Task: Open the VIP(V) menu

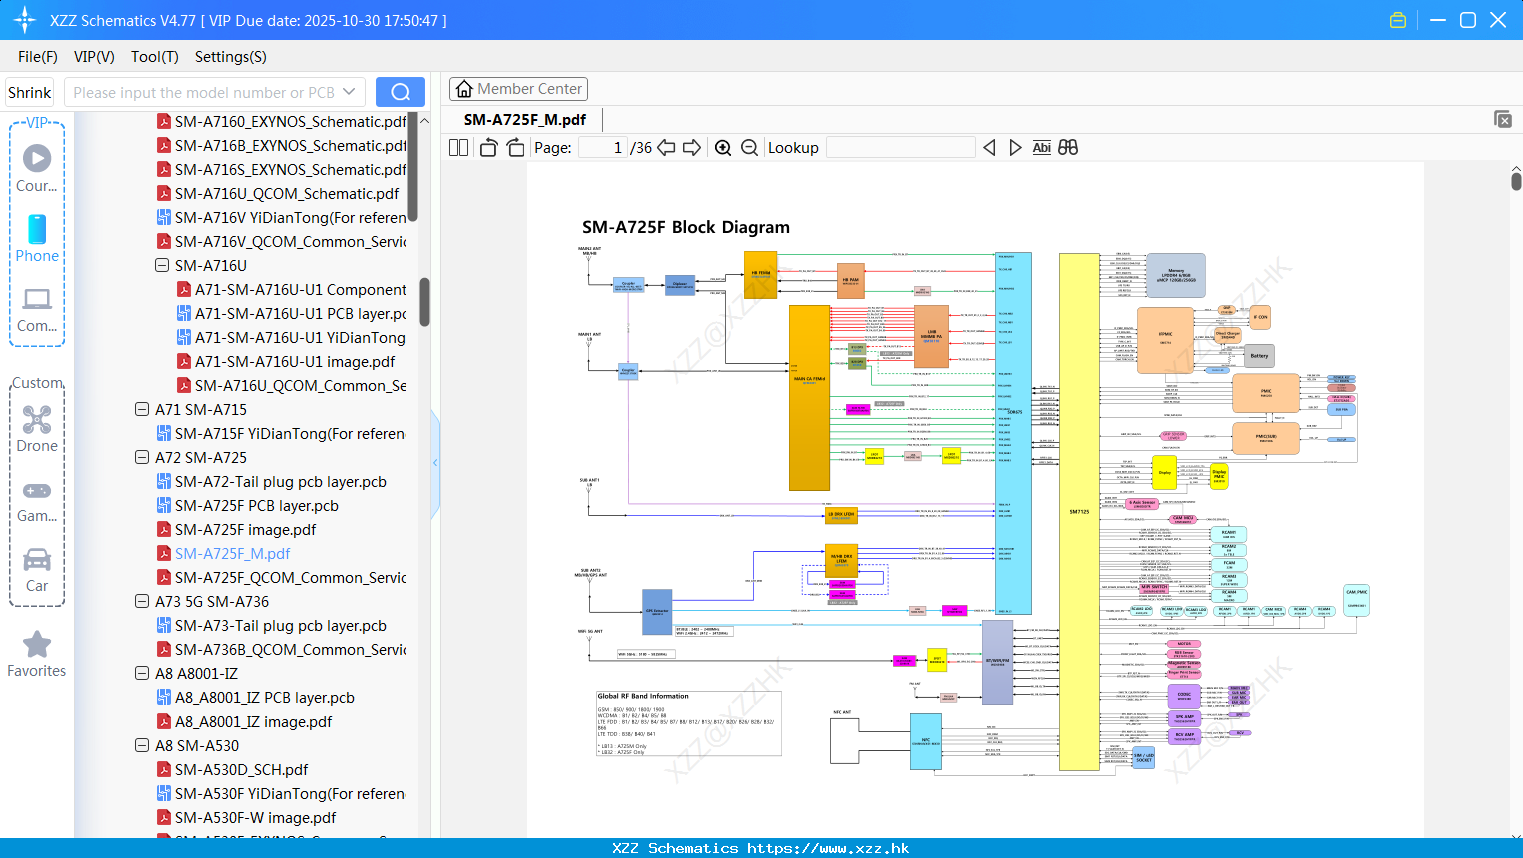Action: tap(94, 57)
